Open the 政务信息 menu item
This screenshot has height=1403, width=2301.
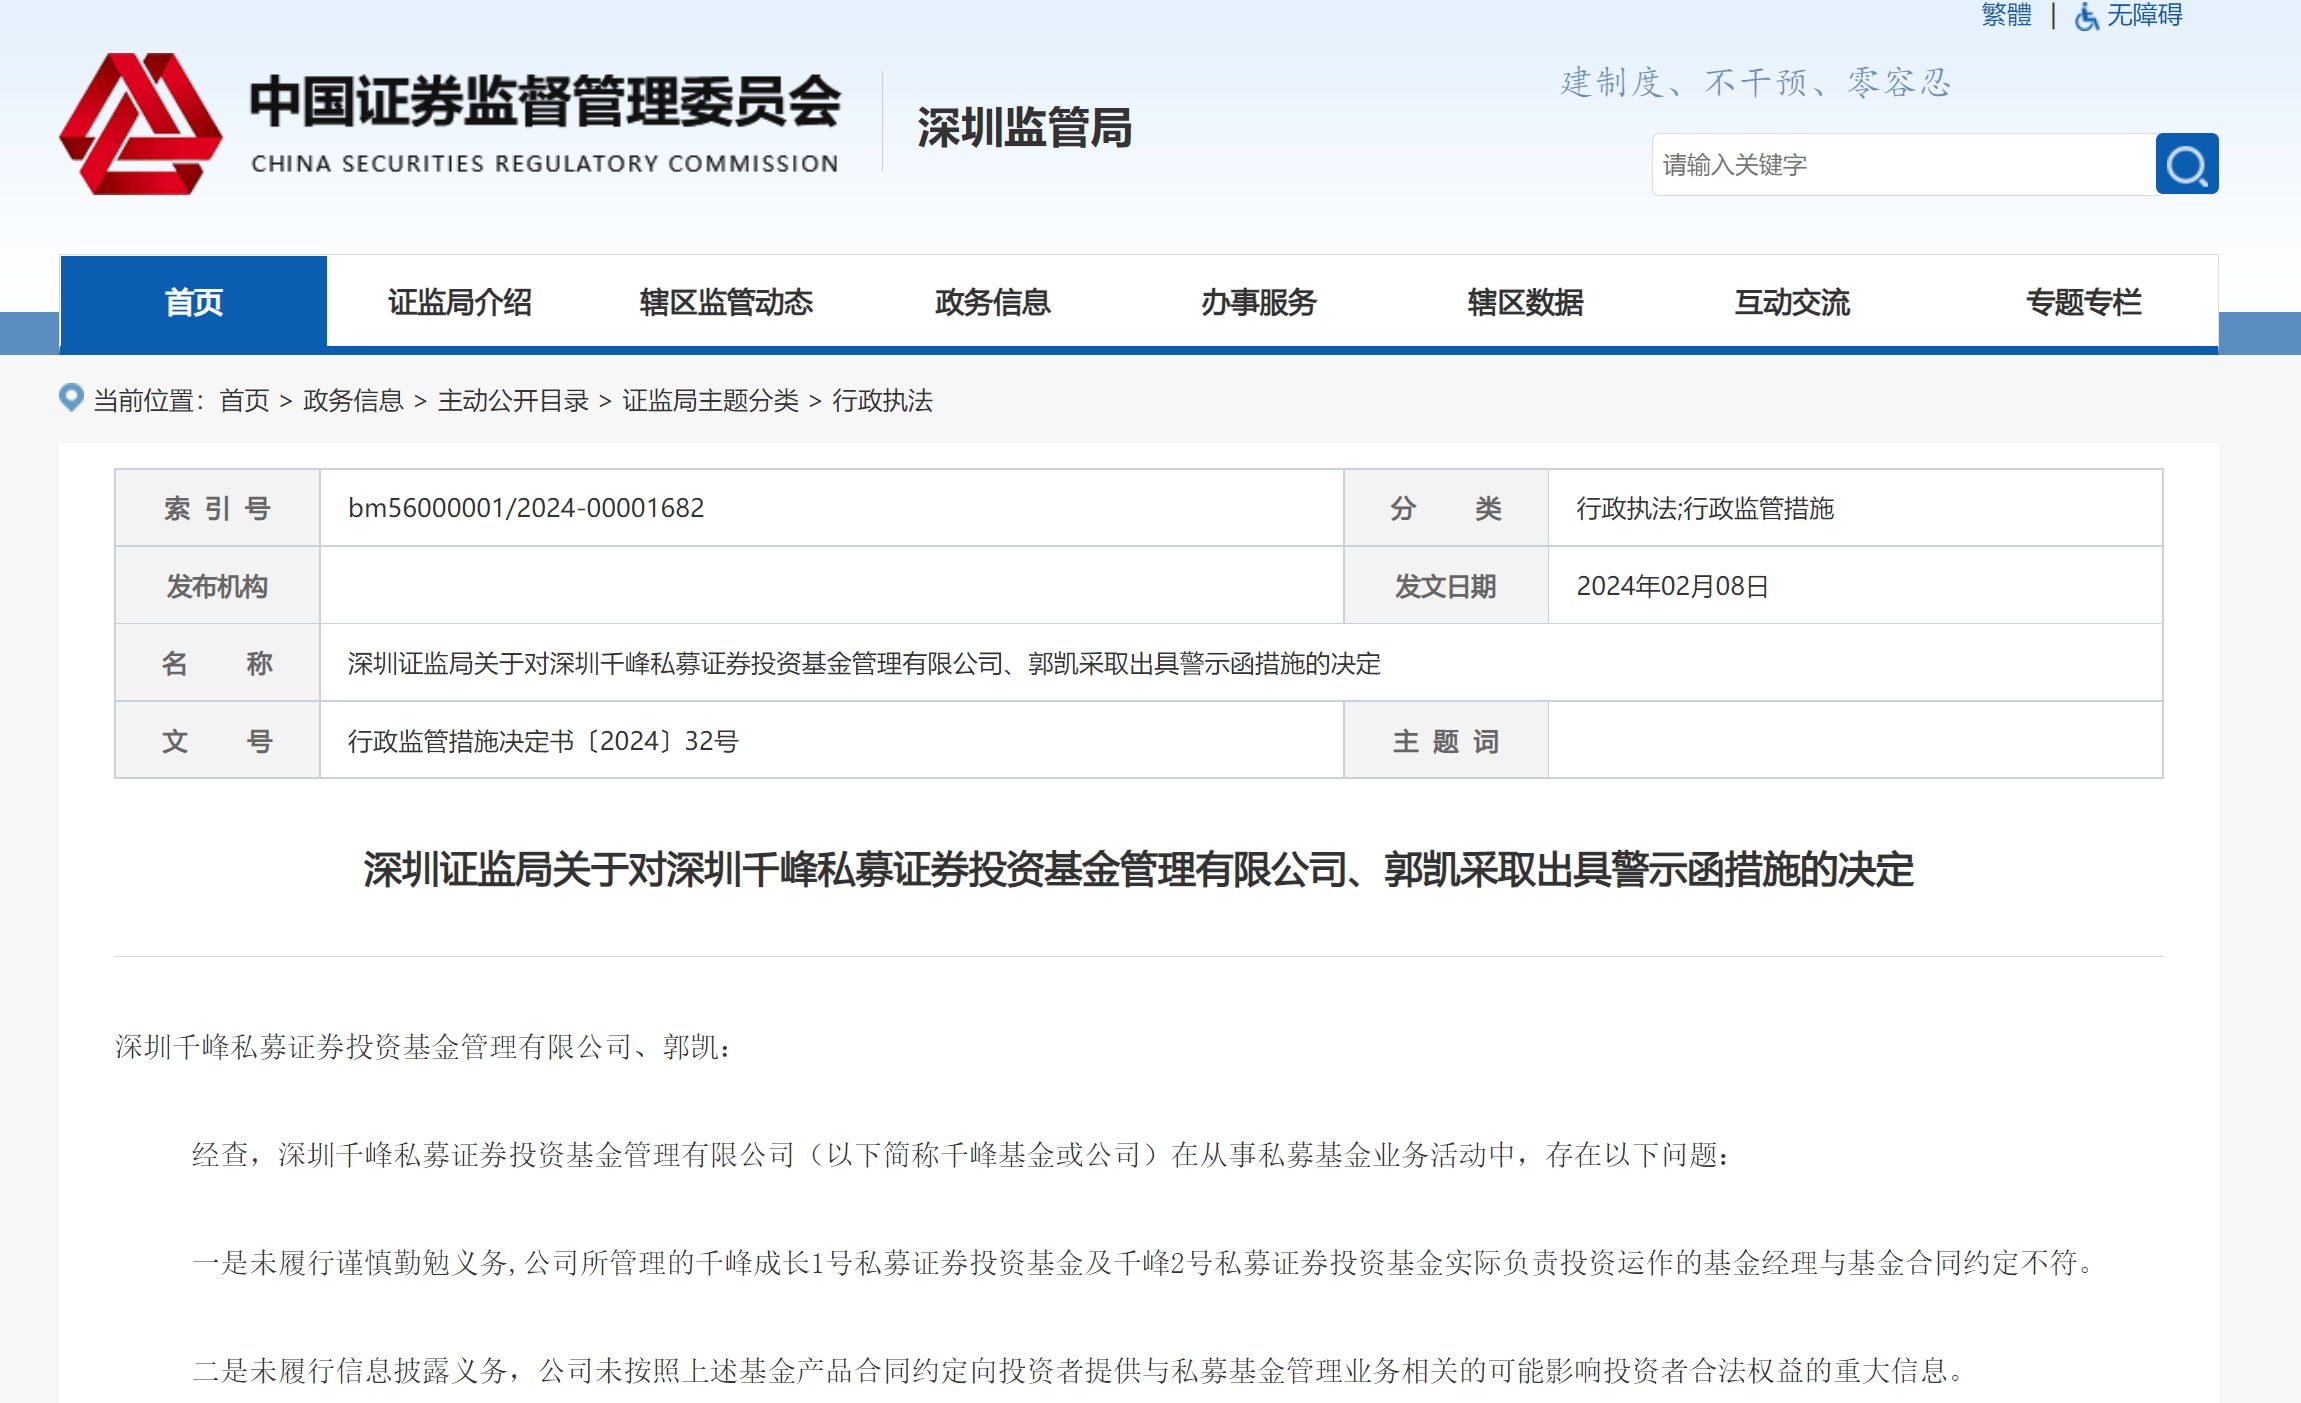[993, 301]
